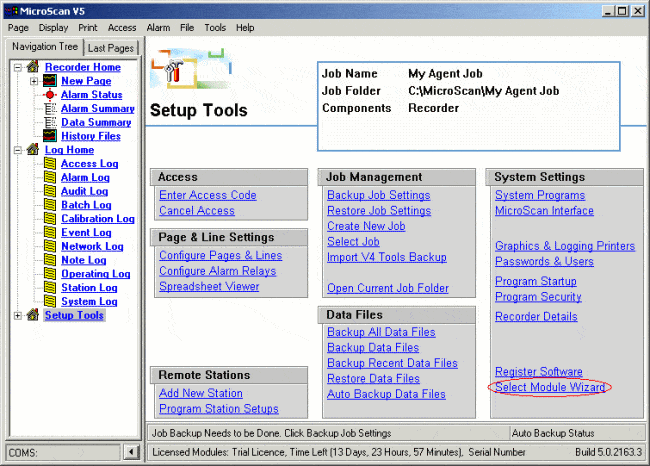Image resolution: width=650 pixels, height=466 pixels.
Task: Click Restore Job Settings link
Action: click(x=379, y=211)
